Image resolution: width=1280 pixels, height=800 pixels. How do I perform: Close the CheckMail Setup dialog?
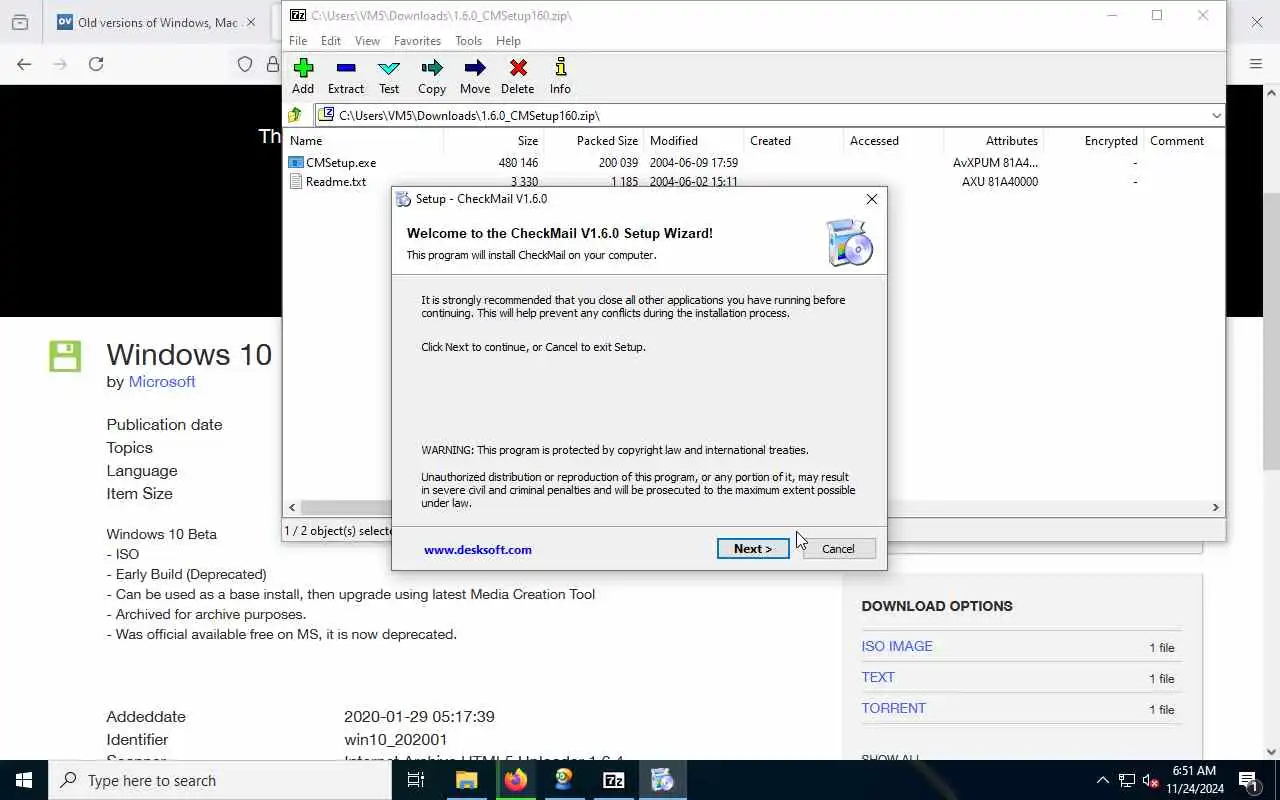click(872, 199)
